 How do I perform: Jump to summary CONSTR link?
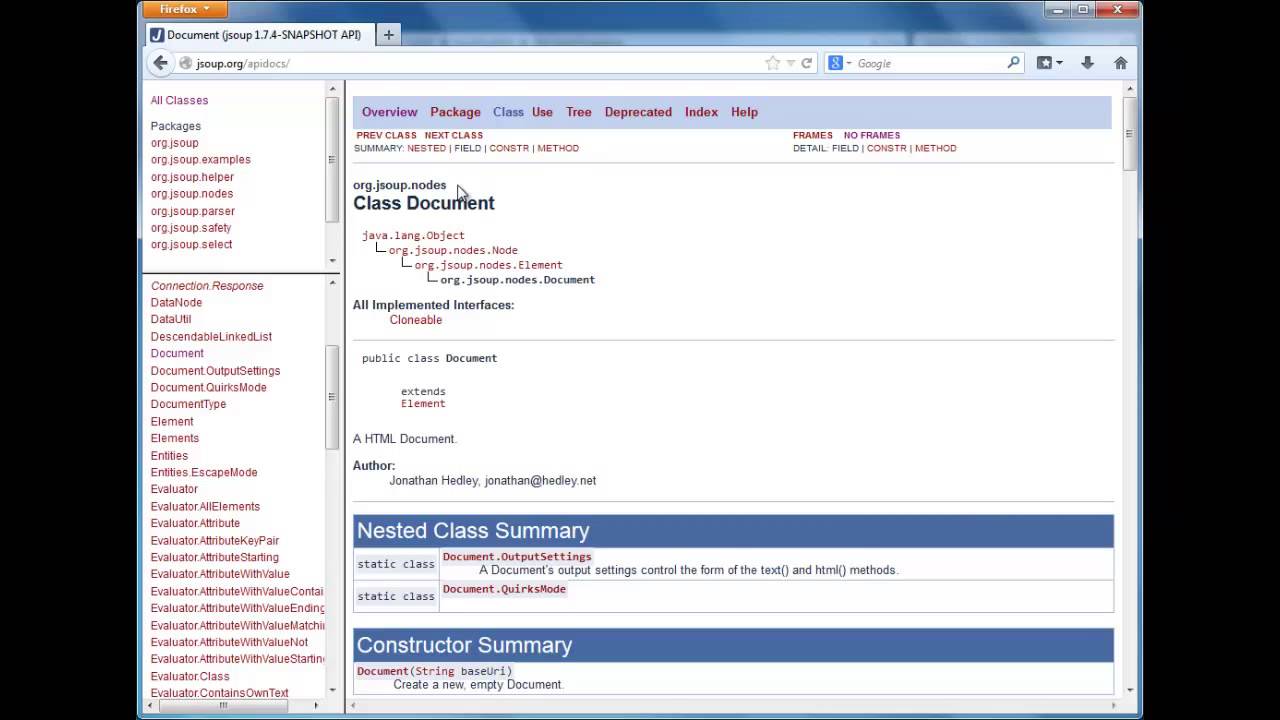(x=509, y=148)
